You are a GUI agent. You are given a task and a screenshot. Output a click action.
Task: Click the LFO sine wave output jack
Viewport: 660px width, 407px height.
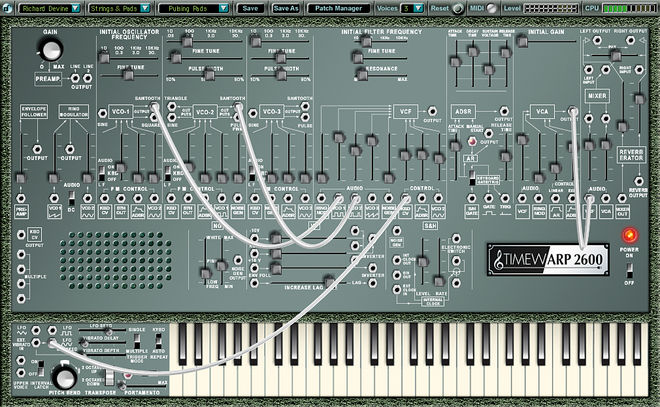[36, 330]
